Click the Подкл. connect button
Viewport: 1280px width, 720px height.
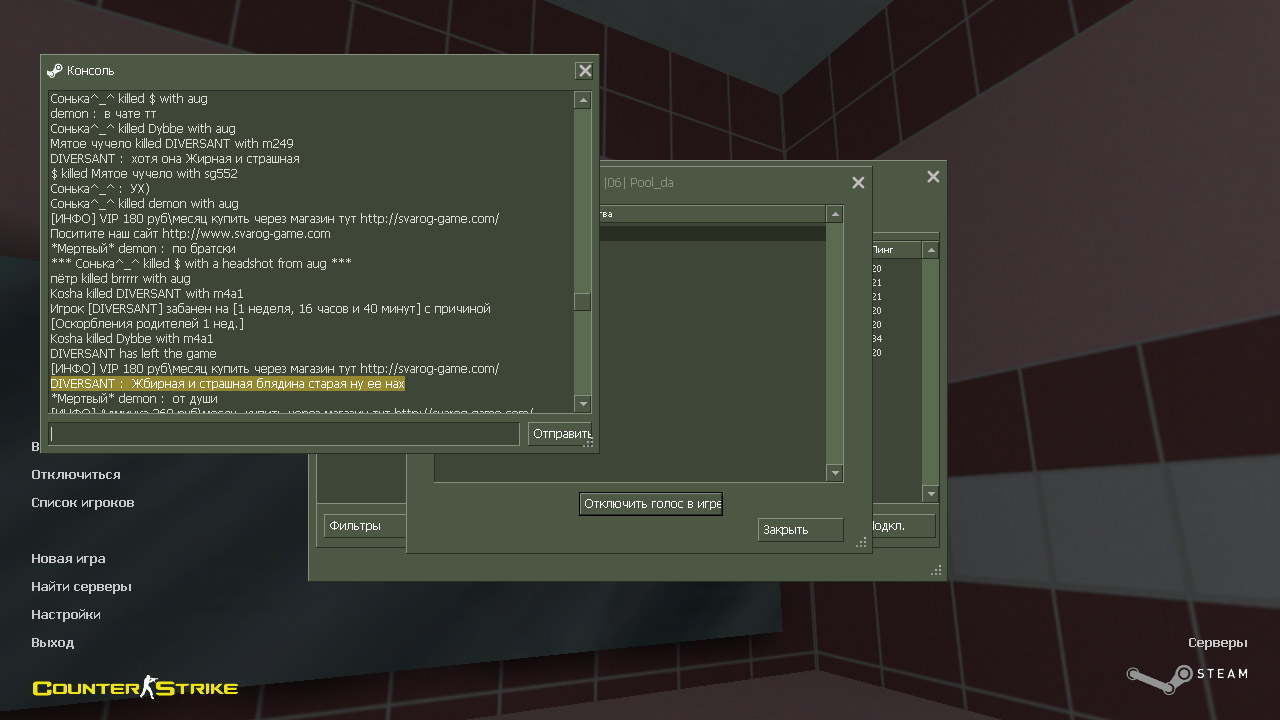pos(904,526)
